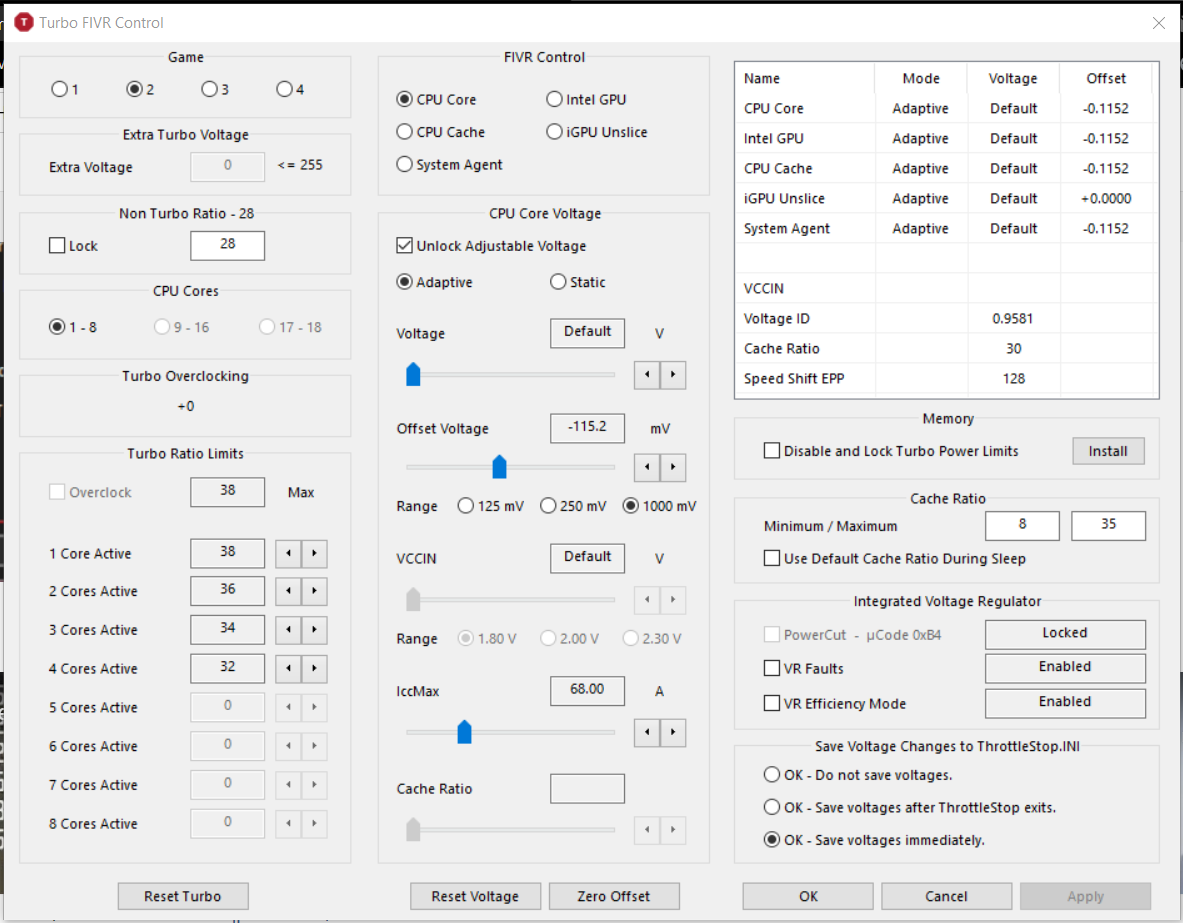Click the Voltage slider handle
This screenshot has width=1183, height=923.
pyautogui.click(x=413, y=374)
